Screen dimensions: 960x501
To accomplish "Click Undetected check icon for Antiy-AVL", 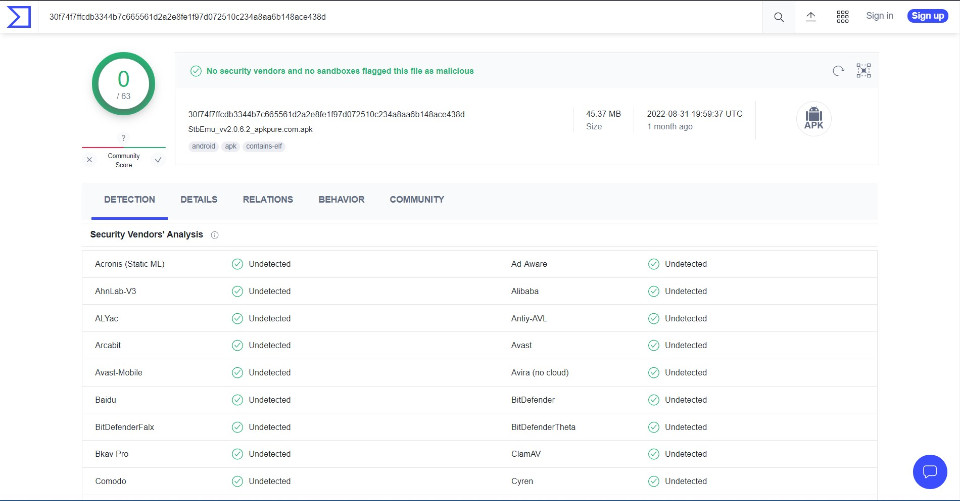I will tap(654, 318).
